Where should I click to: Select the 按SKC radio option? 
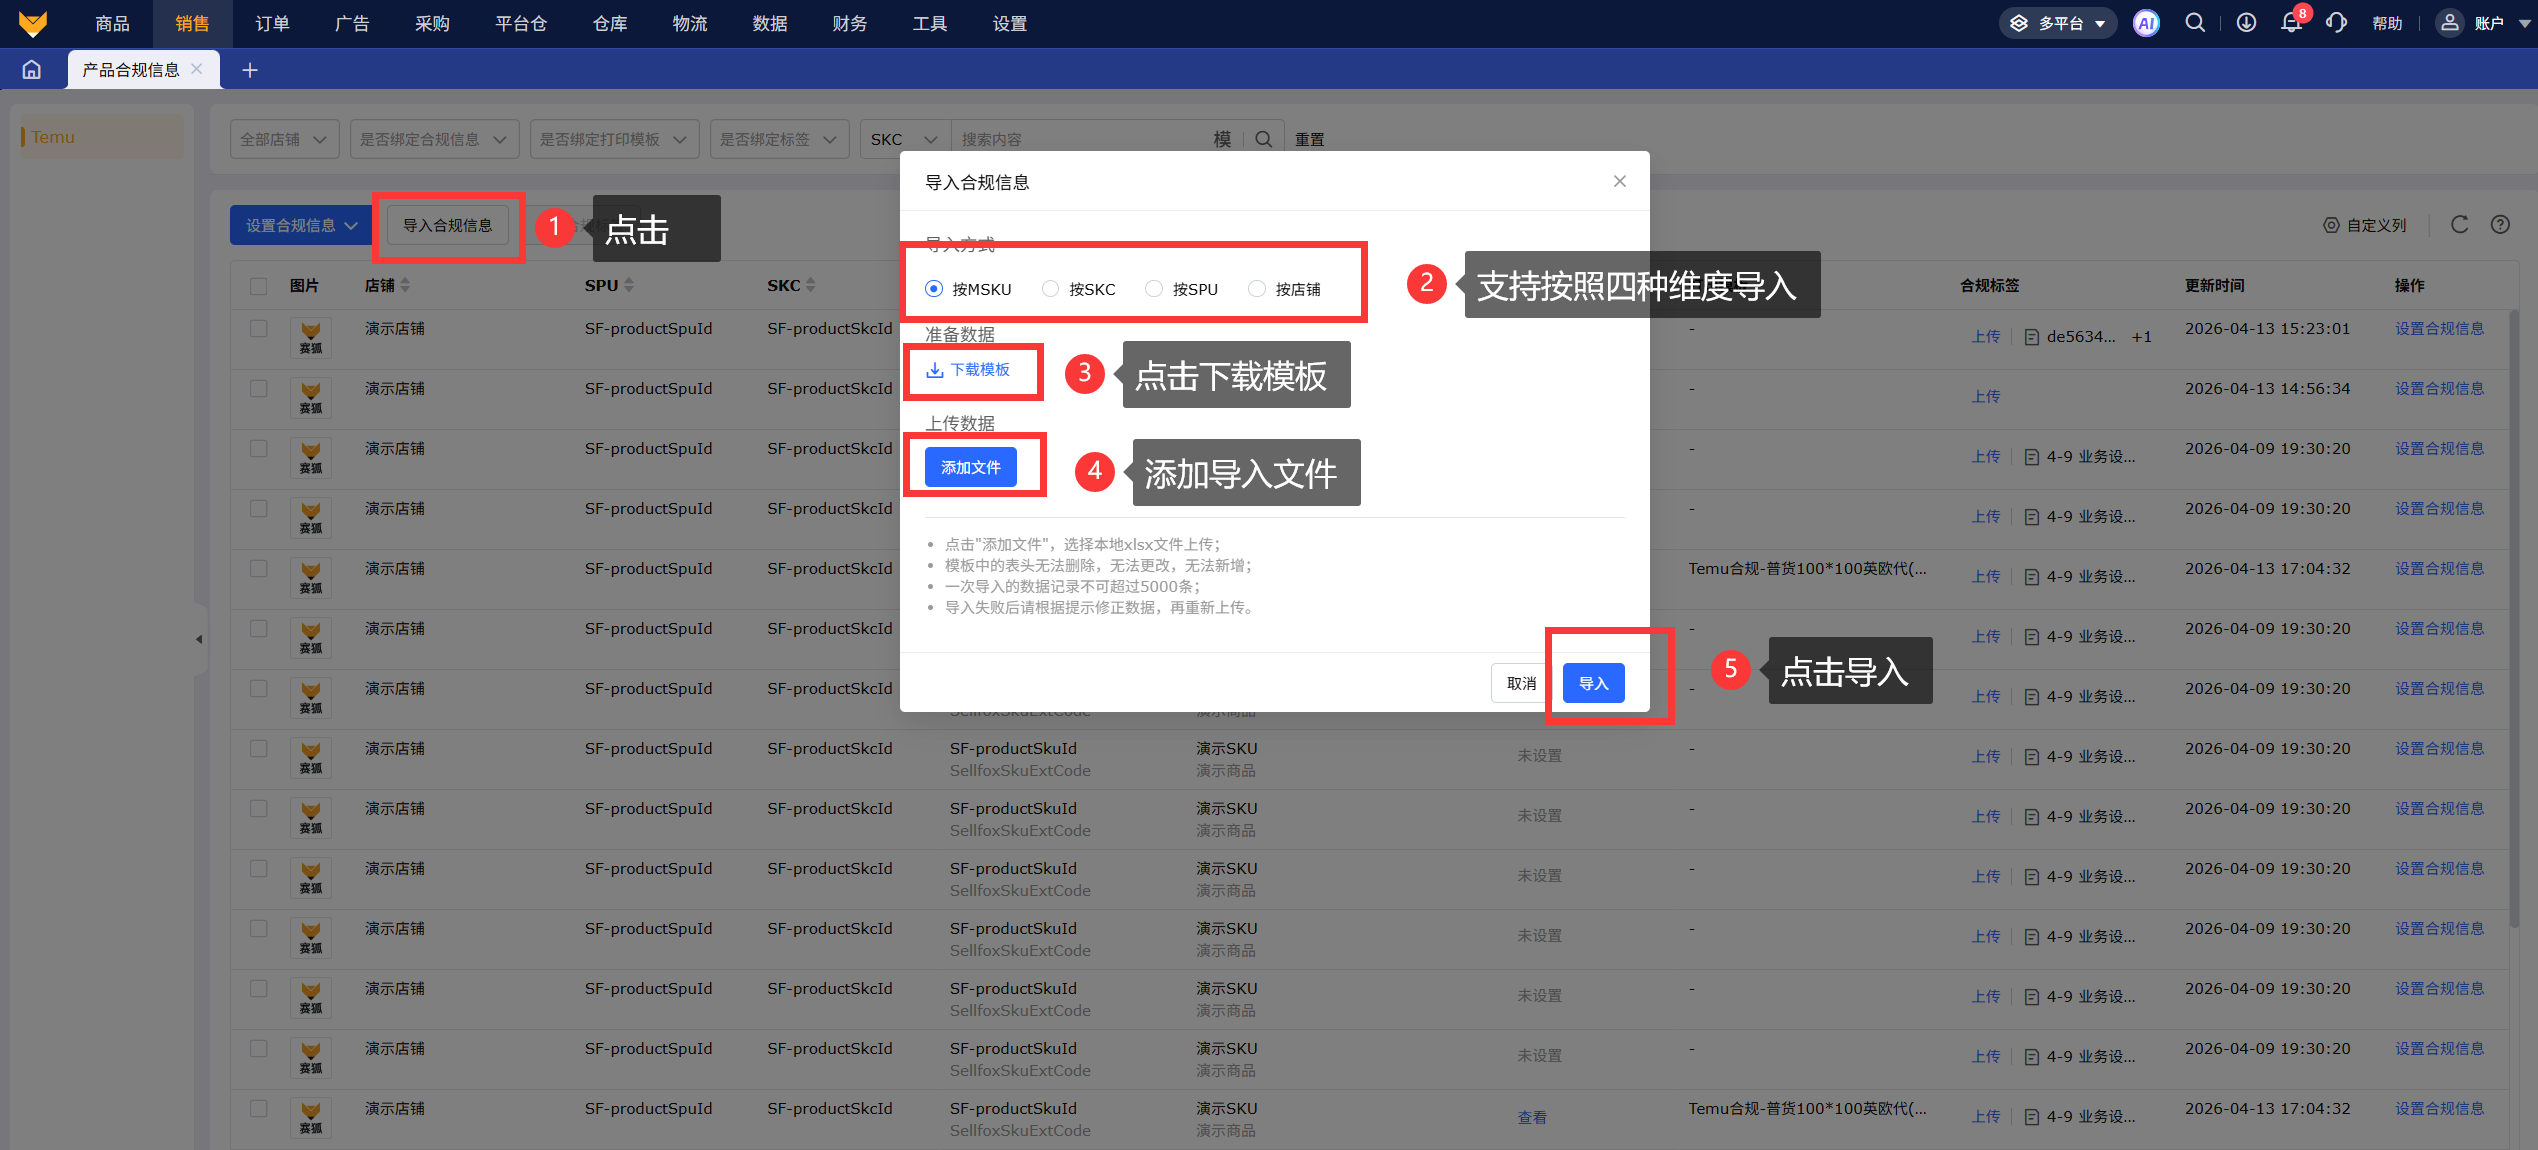point(1051,289)
